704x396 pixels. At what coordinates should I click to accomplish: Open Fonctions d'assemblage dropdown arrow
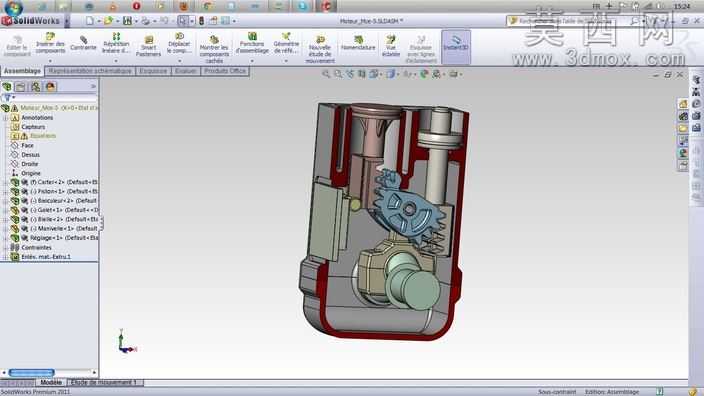[252, 60]
